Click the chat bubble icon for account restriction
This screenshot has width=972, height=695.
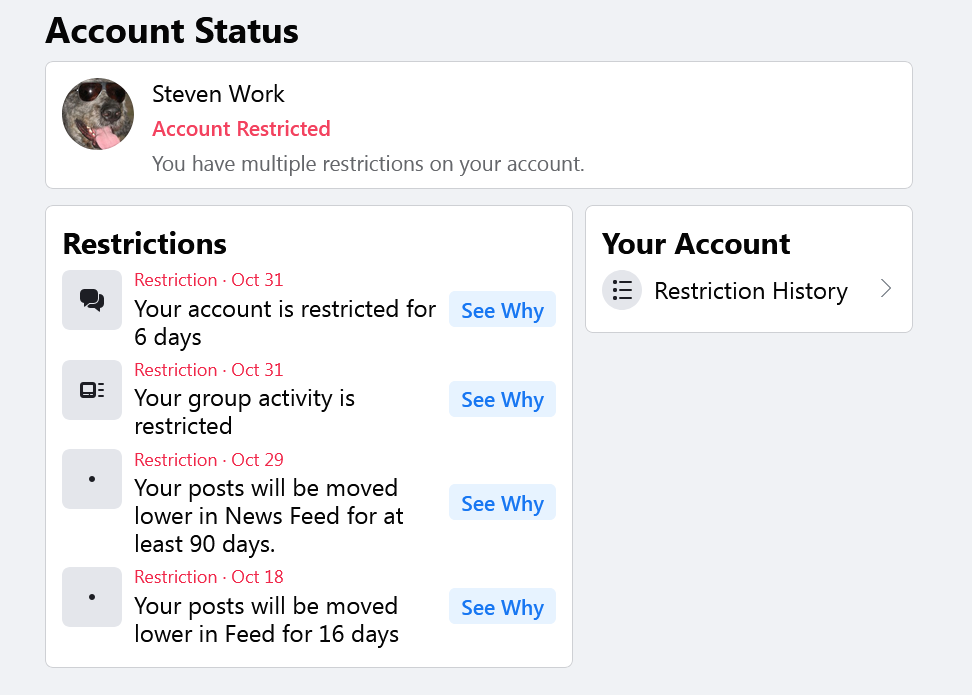point(92,299)
